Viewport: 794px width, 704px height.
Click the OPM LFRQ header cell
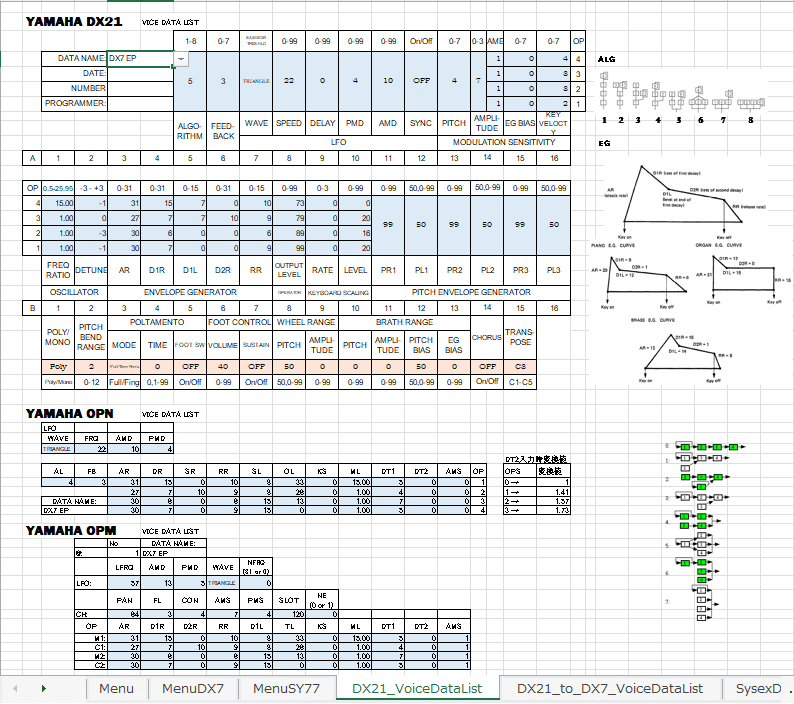coord(124,567)
